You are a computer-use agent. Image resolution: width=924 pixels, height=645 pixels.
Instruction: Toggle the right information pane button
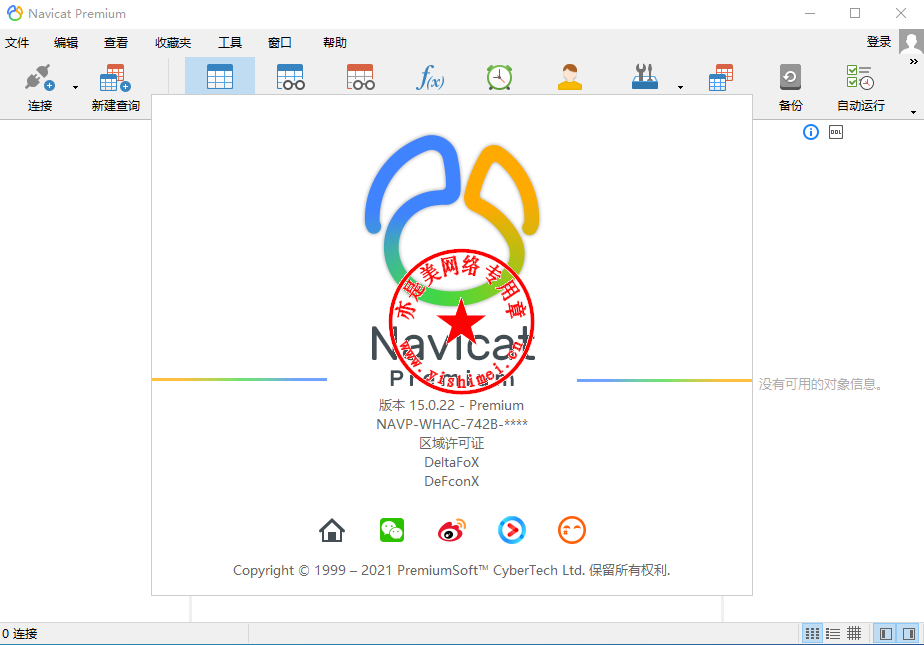(909, 634)
